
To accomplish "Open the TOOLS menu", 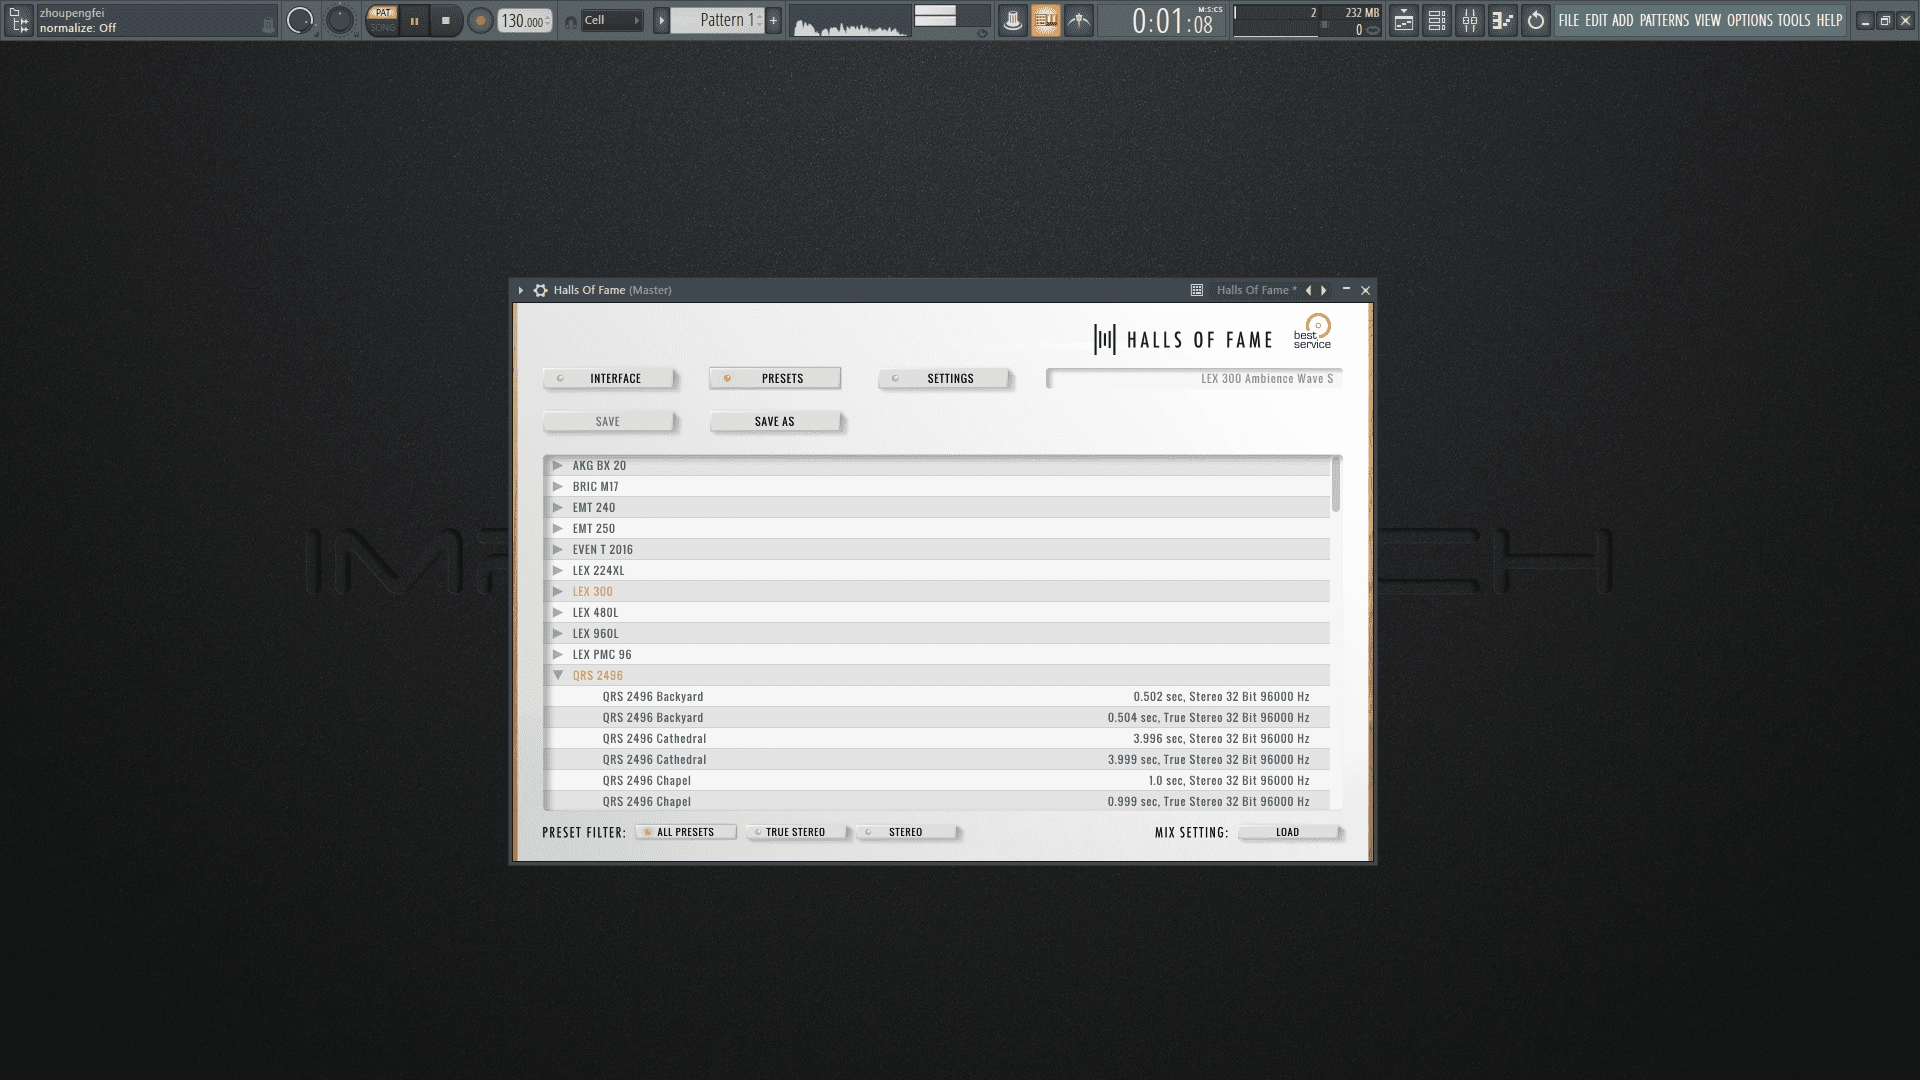I will (x=1794, y=20).
